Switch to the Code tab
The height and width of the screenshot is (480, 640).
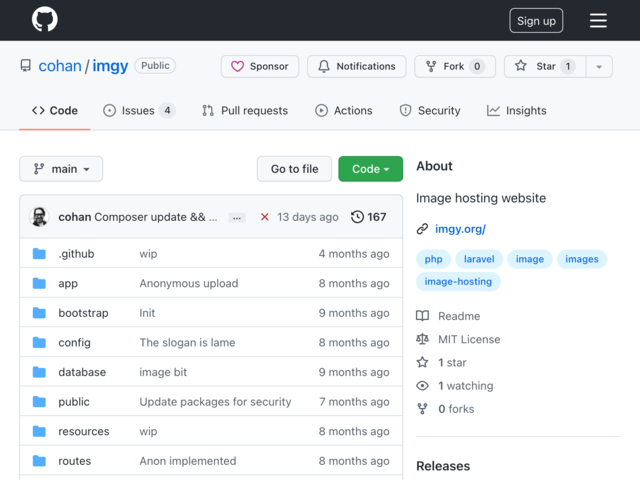pyautogui.click(x=55, y=111)
